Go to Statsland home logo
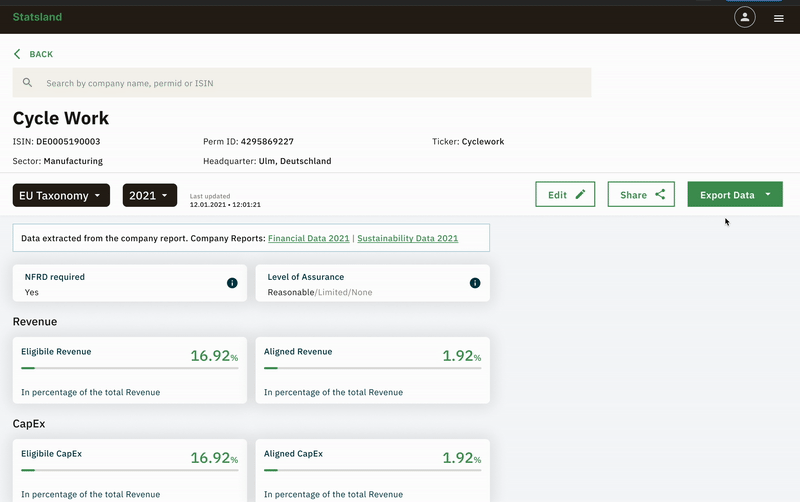 tap(36, 17)
